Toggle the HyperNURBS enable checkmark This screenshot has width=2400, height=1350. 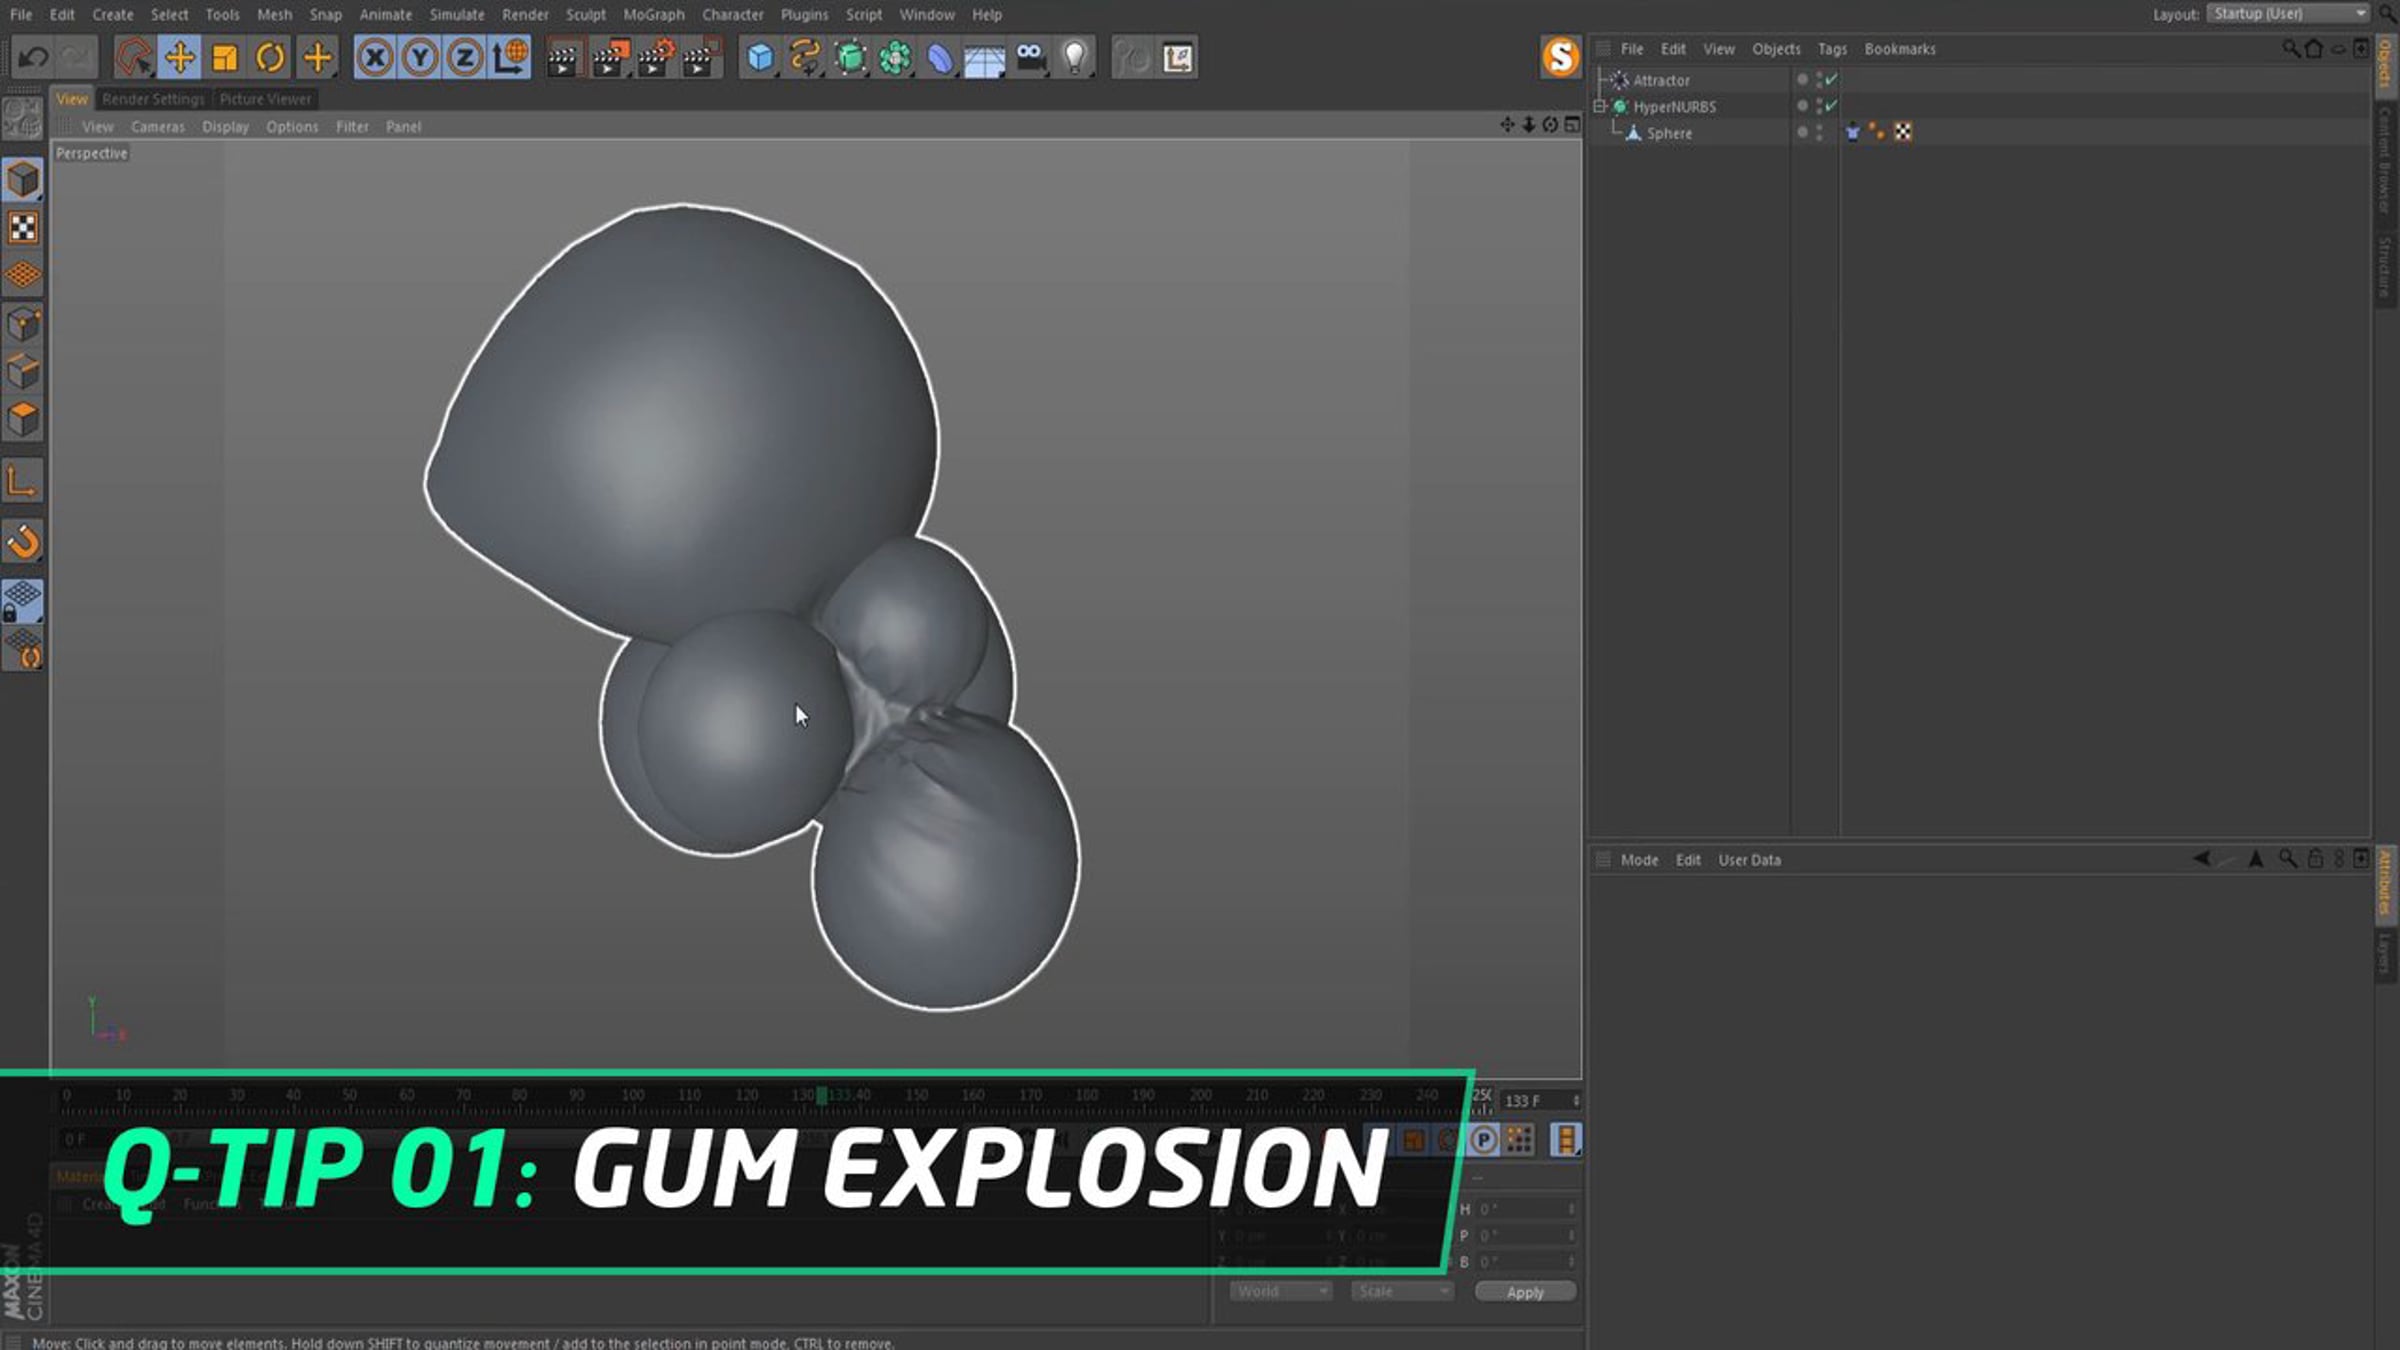tap(1832, 106)
